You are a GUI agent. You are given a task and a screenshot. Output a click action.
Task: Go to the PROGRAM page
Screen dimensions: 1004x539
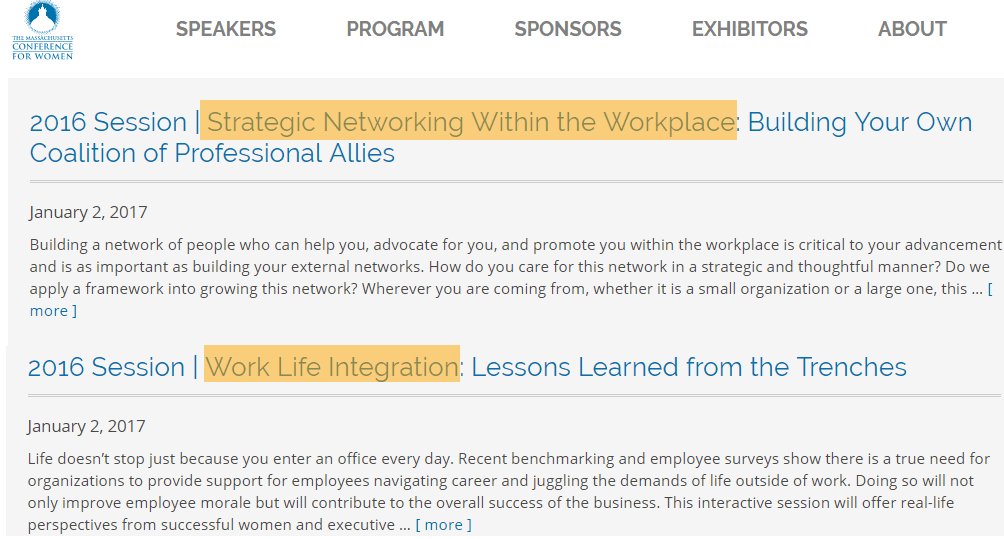(395, 29)
